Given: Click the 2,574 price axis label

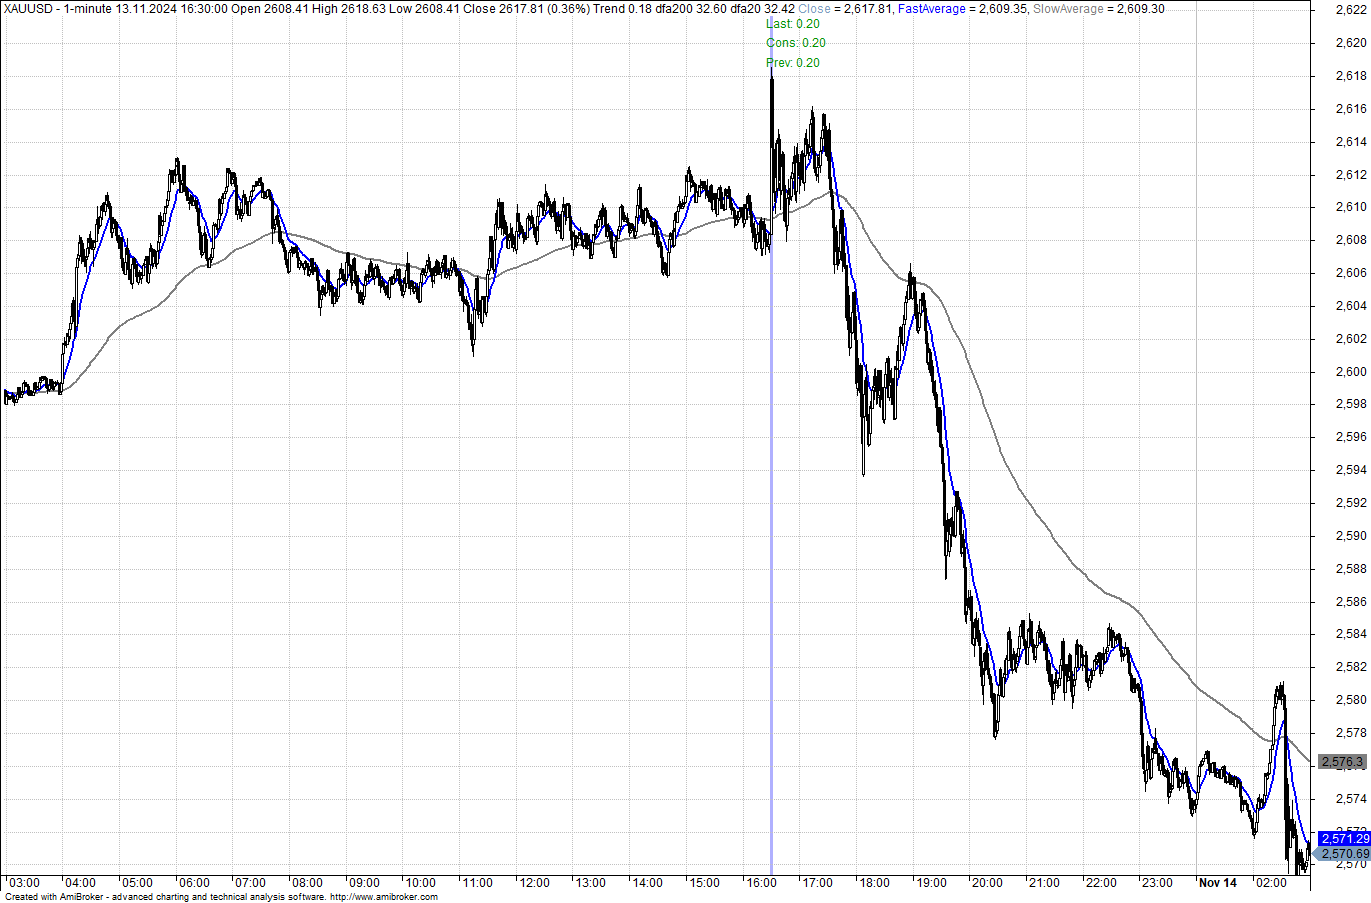Looking at the screenshot, I should pos(1351,799).
